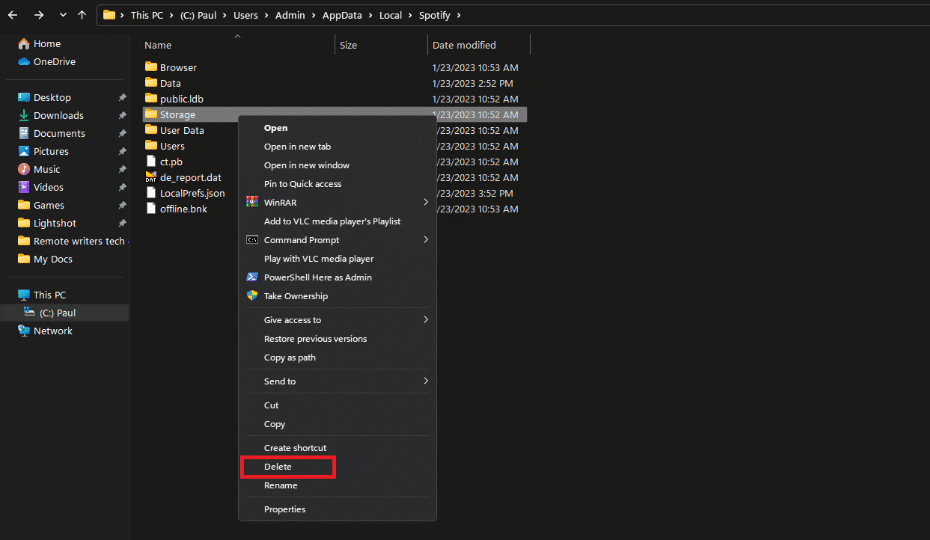Select Users segment in address breadcrumb
Viewport: 930px width, 540px height.
coord(246,15)
